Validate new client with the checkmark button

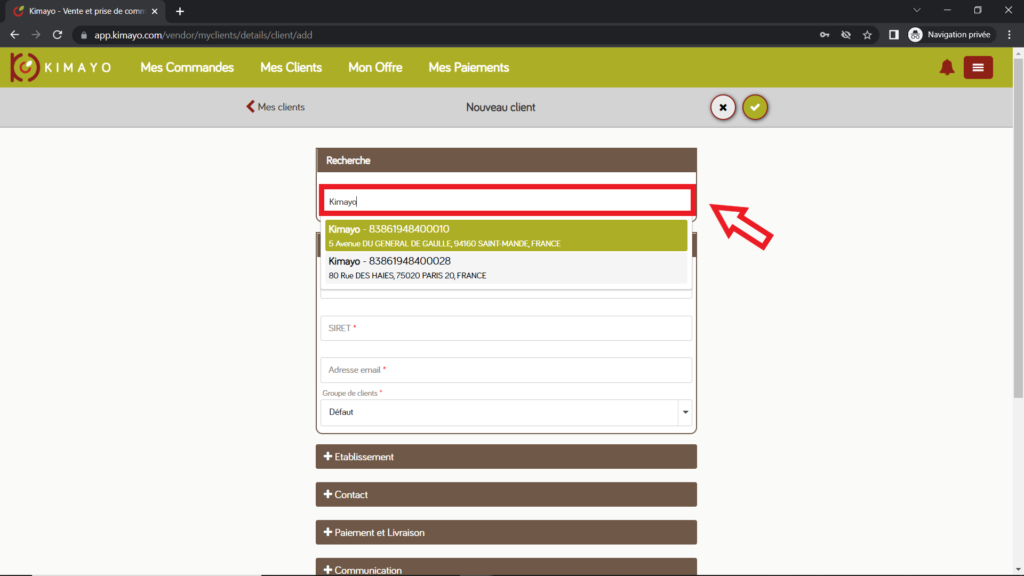click(755, 107)
